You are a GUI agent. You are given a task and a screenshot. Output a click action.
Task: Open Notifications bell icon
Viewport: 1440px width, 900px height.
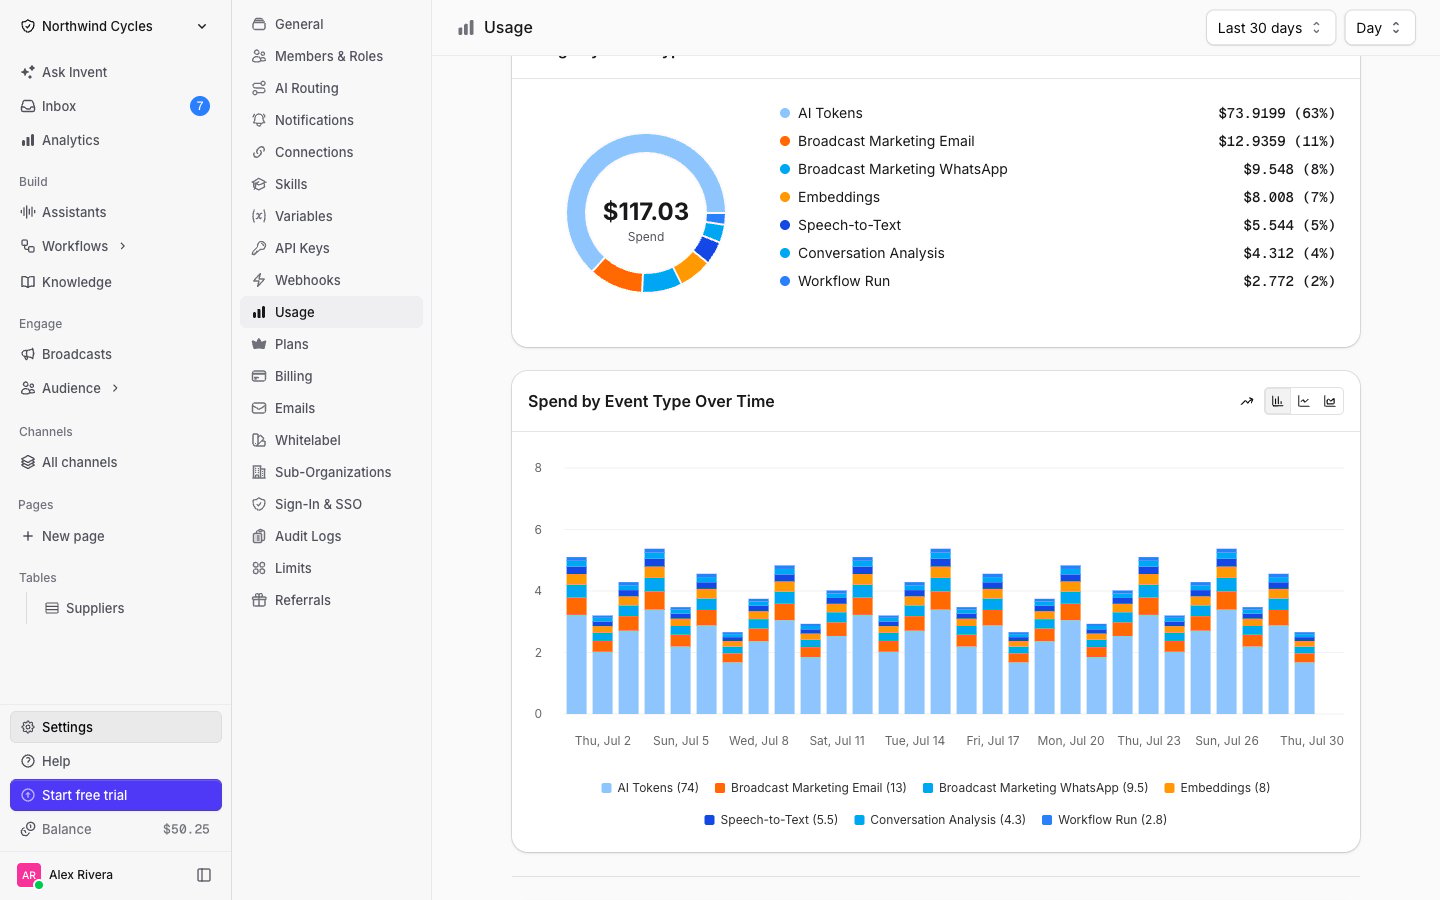[259, 120]
